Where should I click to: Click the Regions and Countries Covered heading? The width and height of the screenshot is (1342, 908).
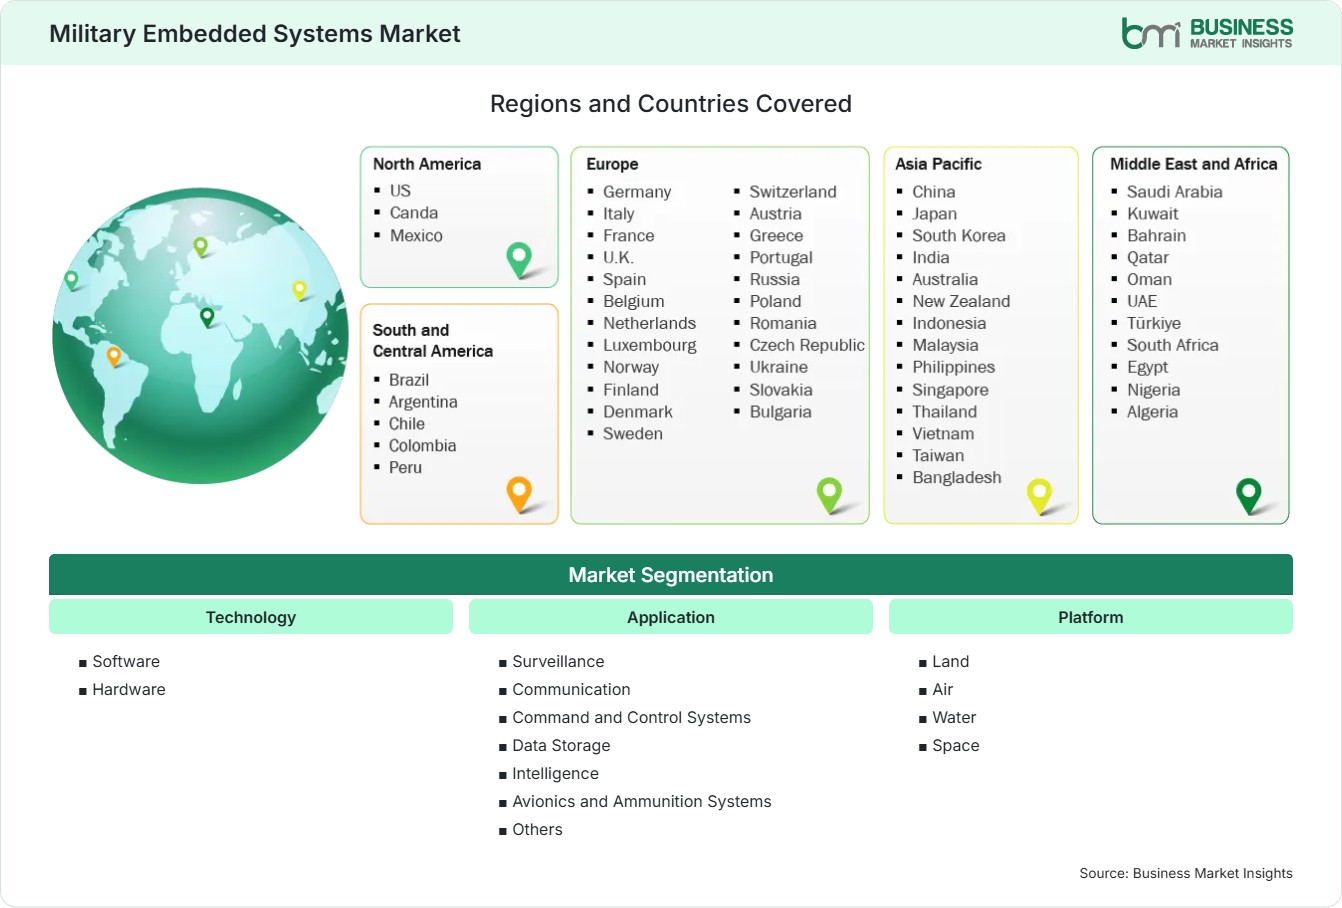pos(671,104)
